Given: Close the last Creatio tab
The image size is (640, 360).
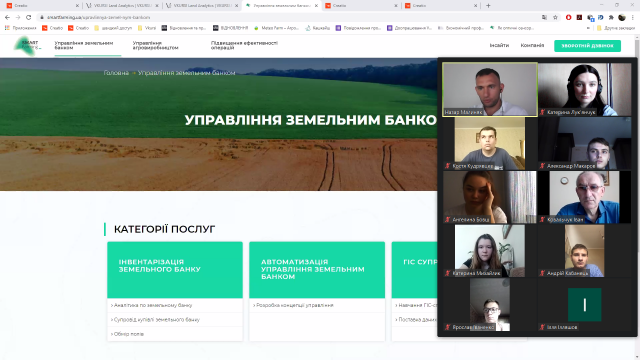Looking at the screenshot, I should click(476, 6).
